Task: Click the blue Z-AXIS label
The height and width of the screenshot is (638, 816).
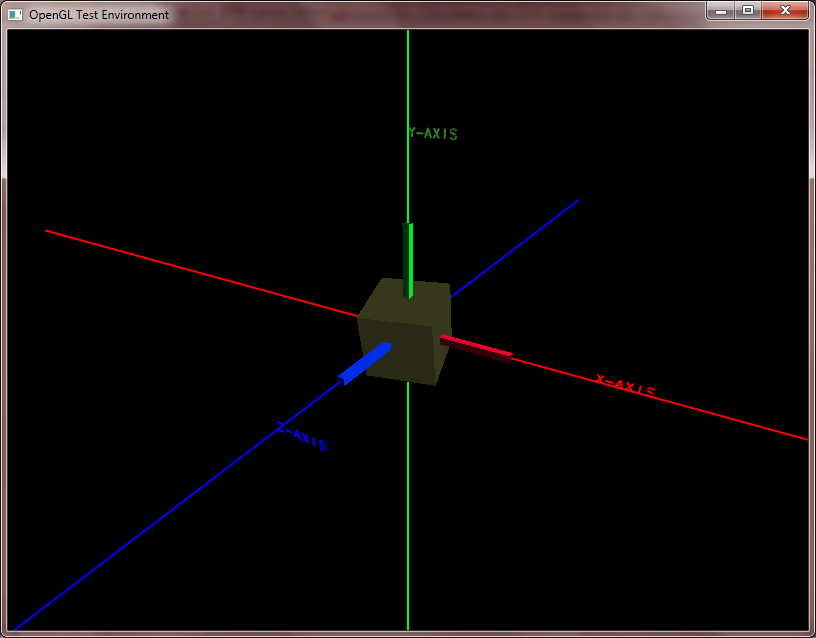Action: click(x=300, y=437)
